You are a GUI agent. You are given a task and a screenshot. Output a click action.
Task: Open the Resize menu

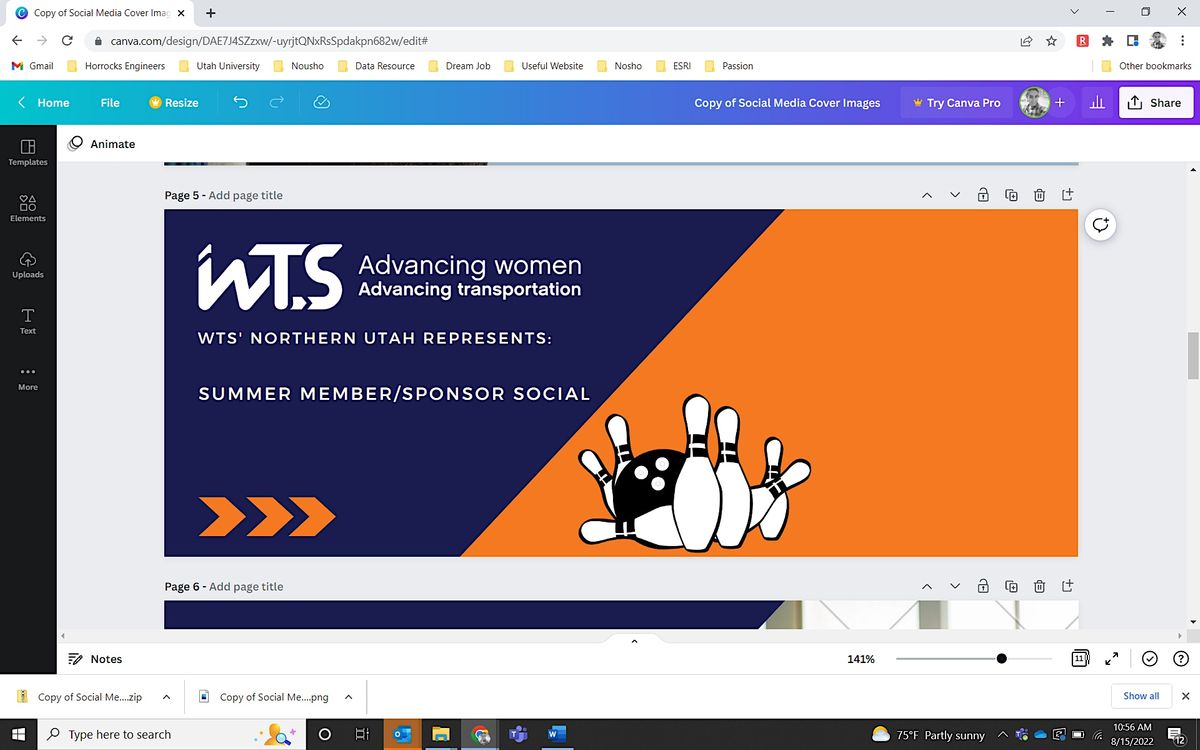[173, 102]
